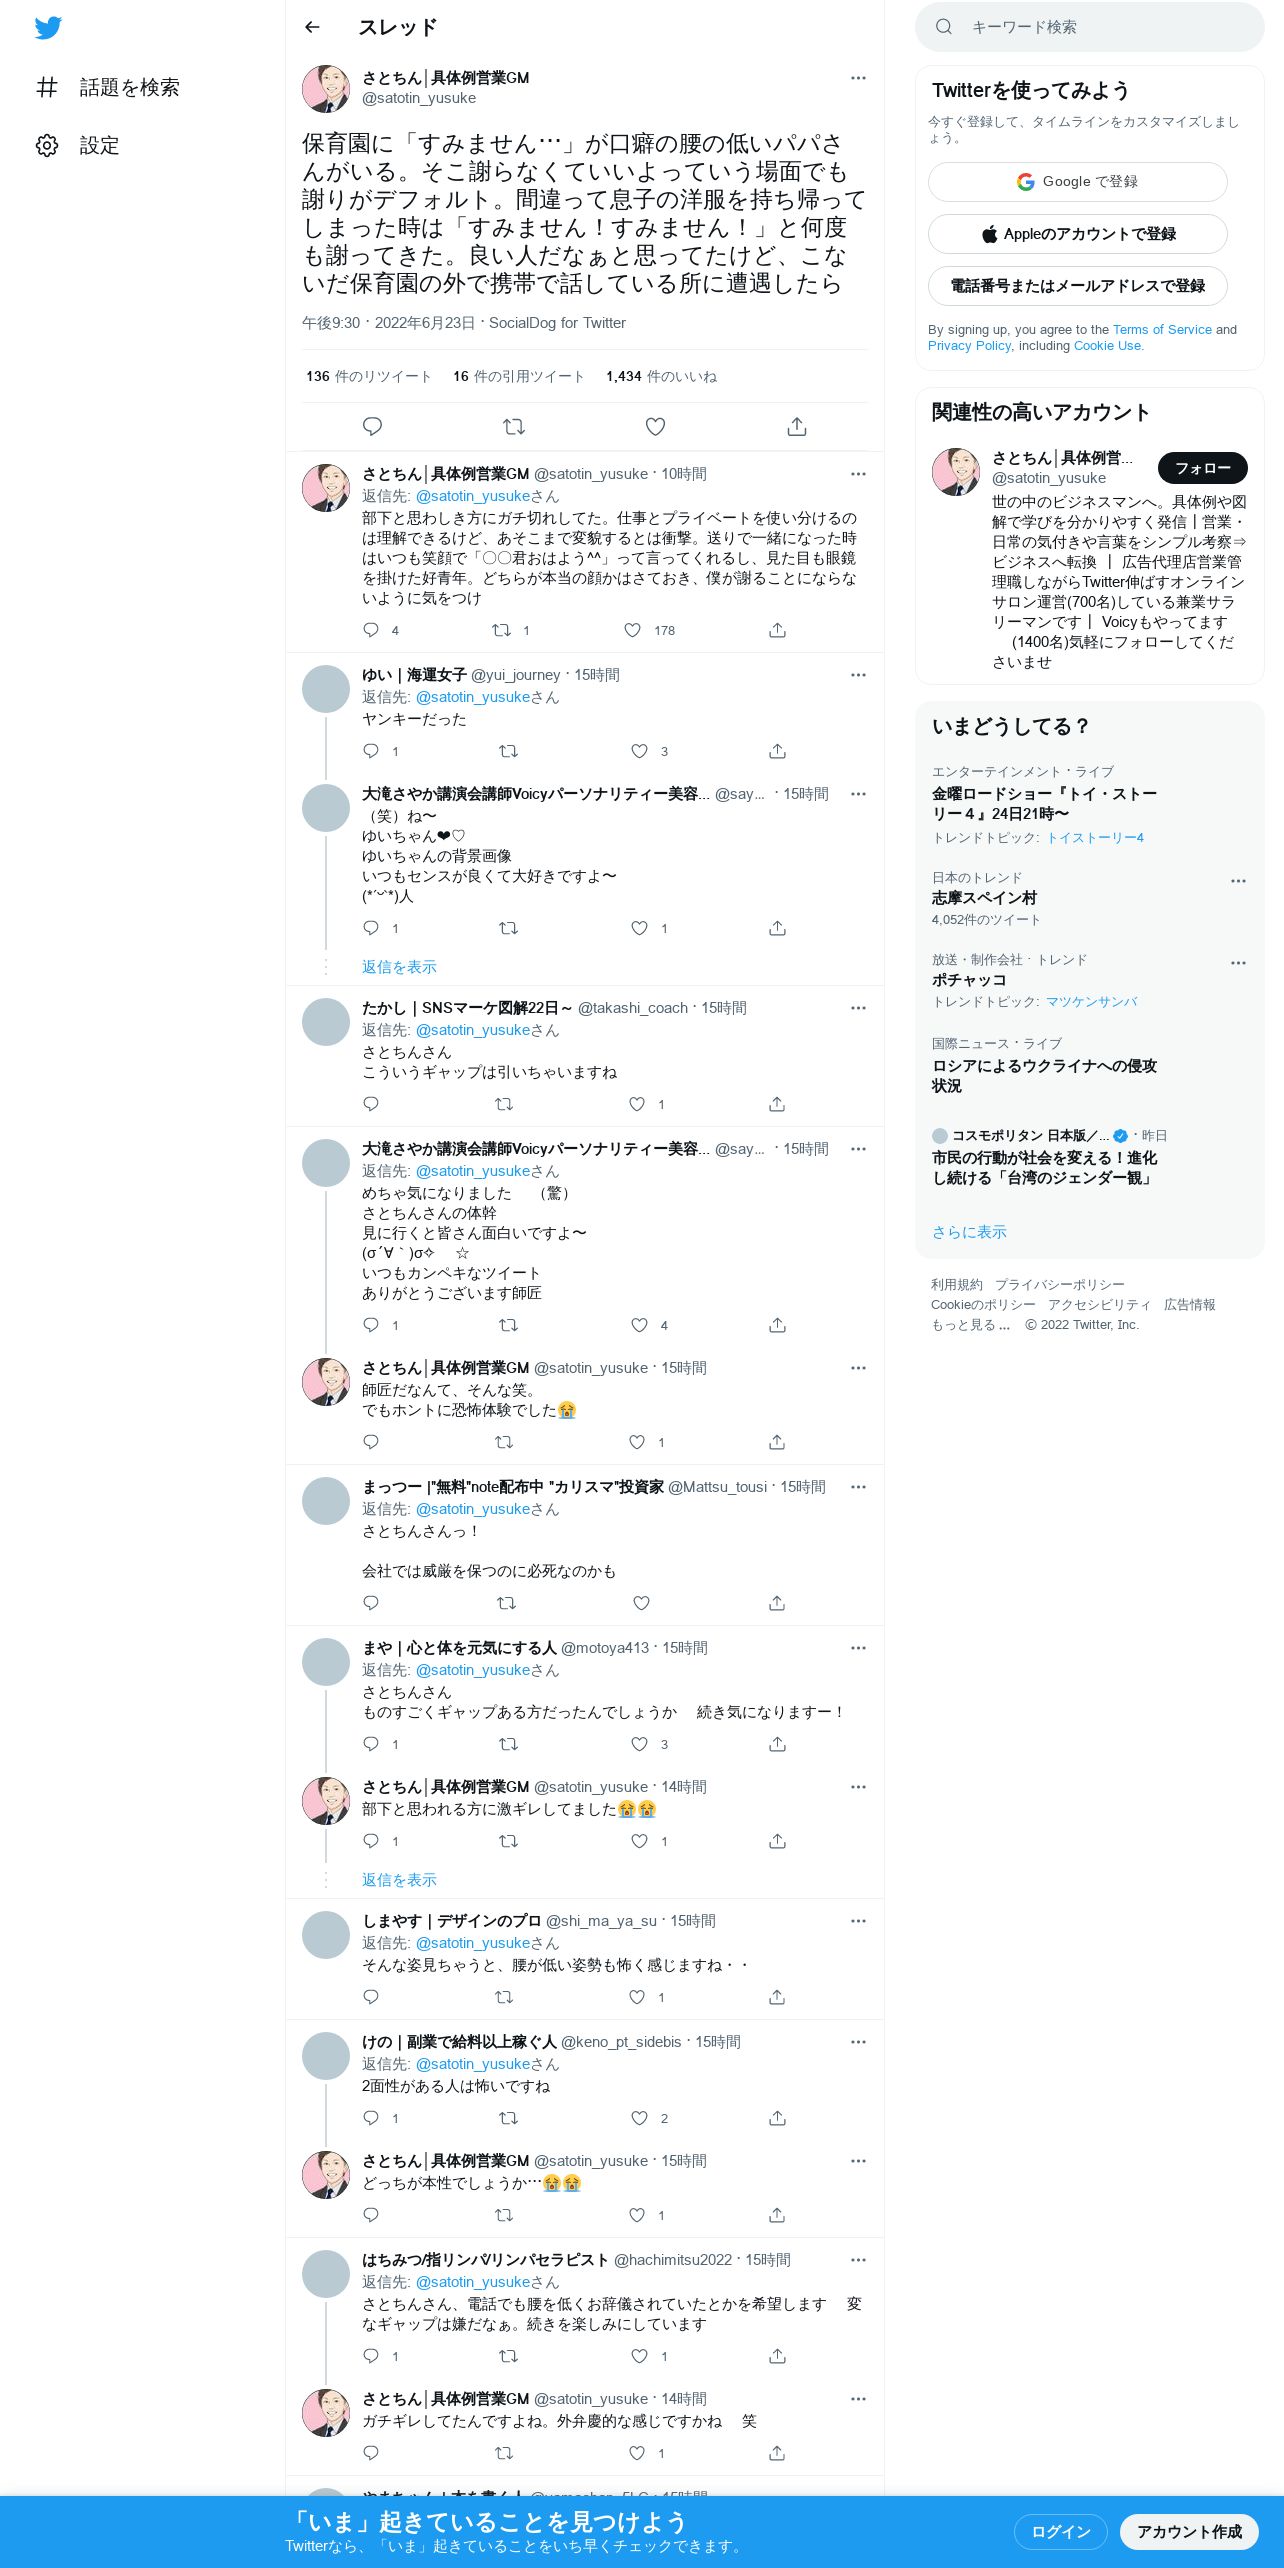The height and width of the screenshot is (2568, 1284).
Task: Share the main tweet via share icon
Action: click(x=797, y=427)
